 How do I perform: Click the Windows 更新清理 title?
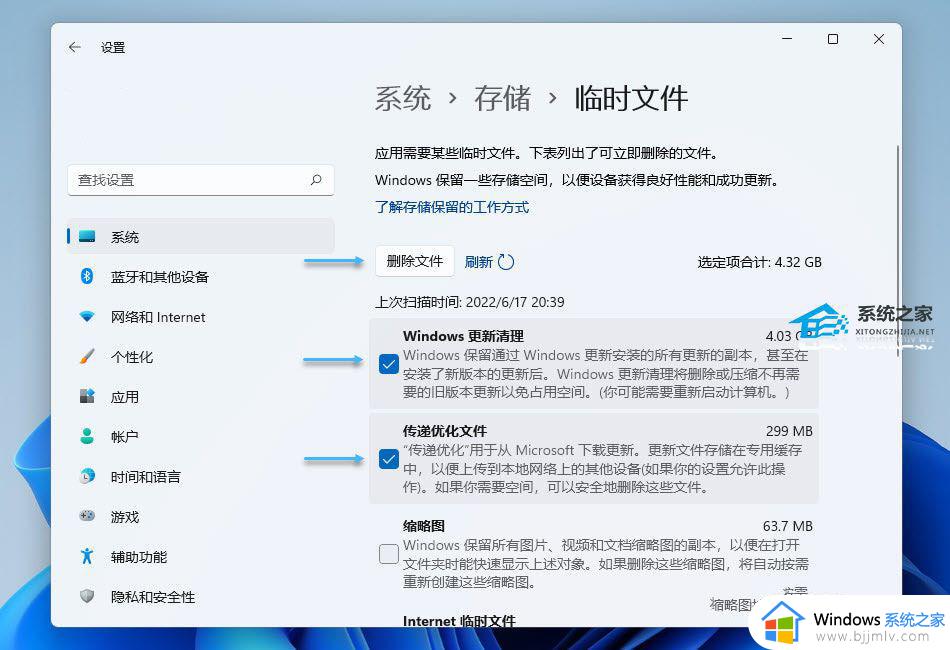[x=463, y=336]
